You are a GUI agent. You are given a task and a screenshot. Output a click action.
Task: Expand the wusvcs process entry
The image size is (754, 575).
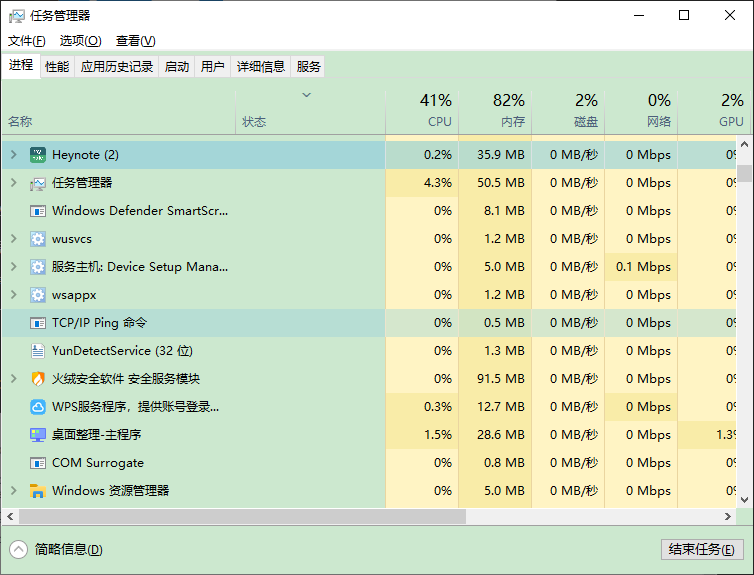pos(14,238)
